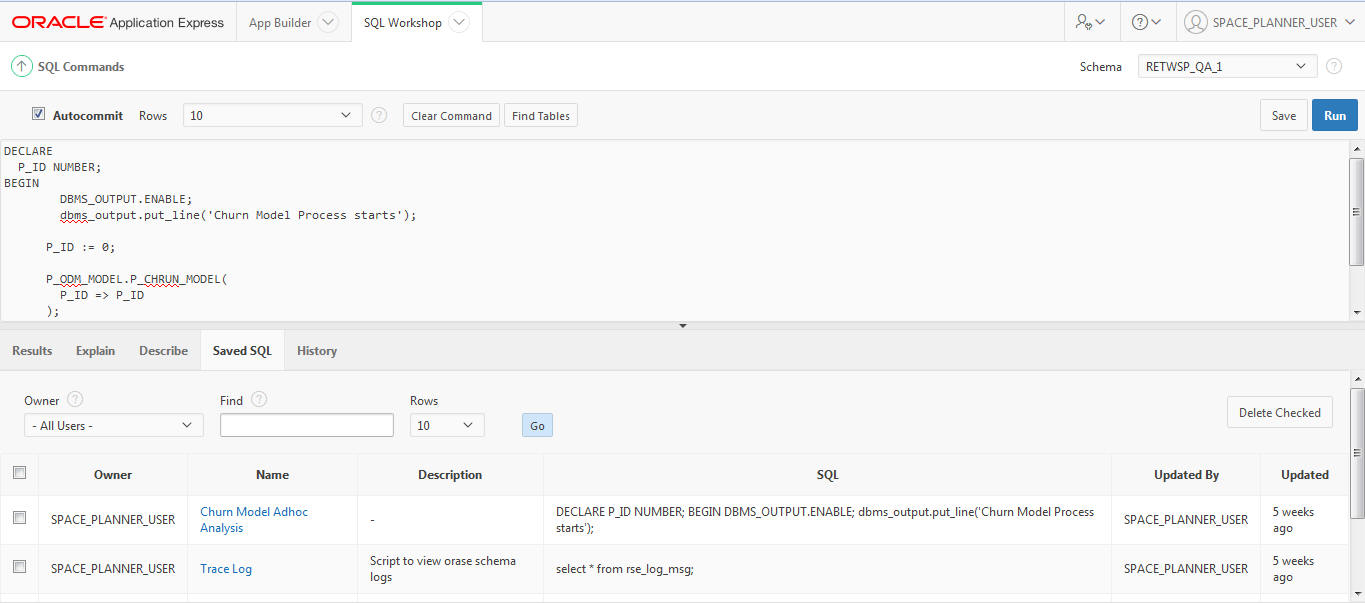Click the SQL Commands up-arrow icon
This screenshot has height=603, width=1365.
(x=21, y=66)
